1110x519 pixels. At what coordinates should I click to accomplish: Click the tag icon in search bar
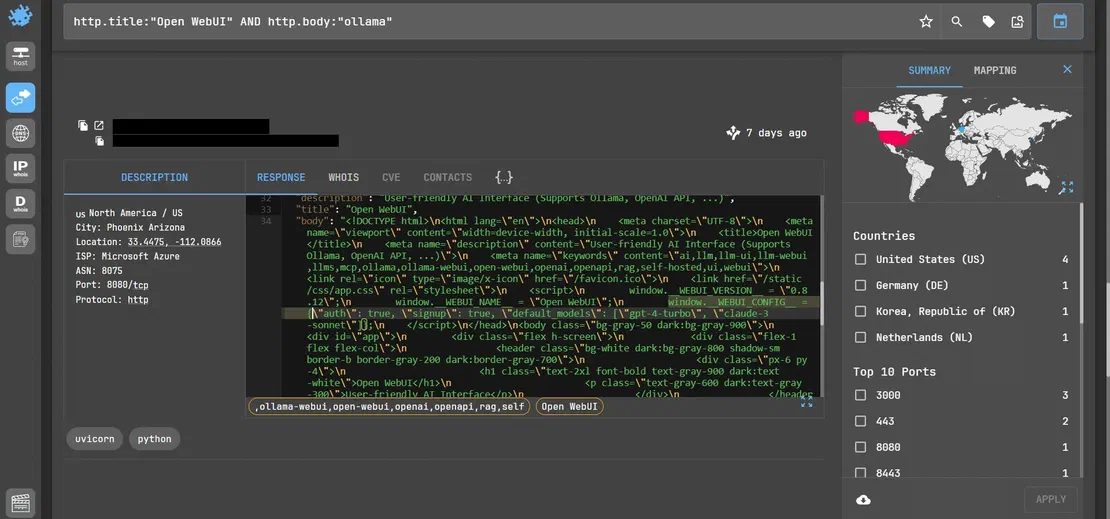click(988, 21)
